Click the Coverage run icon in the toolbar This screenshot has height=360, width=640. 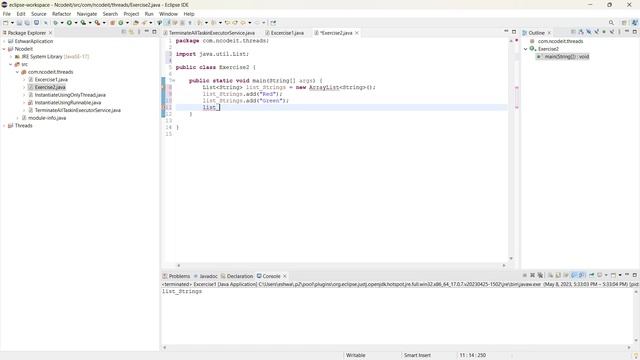(83, 23)
